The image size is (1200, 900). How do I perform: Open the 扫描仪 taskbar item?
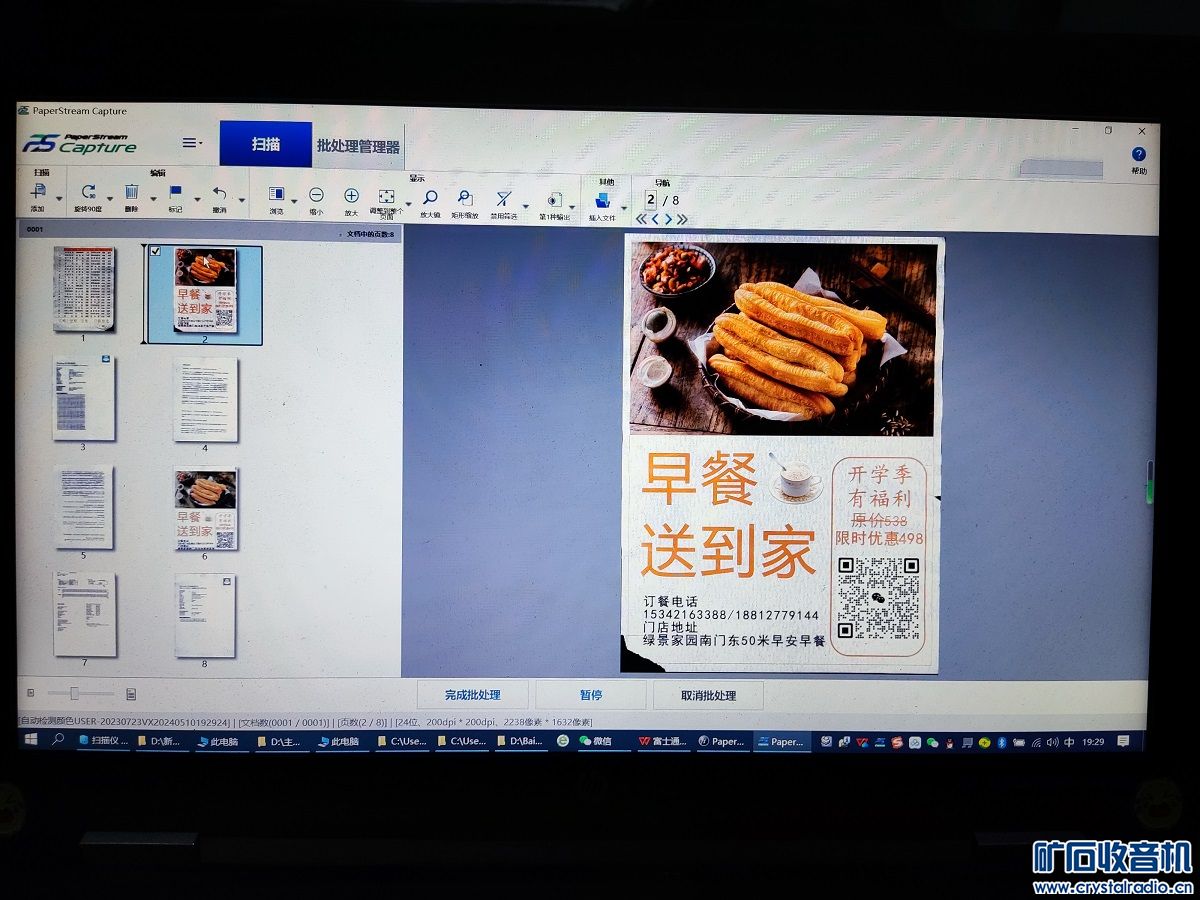103,741
